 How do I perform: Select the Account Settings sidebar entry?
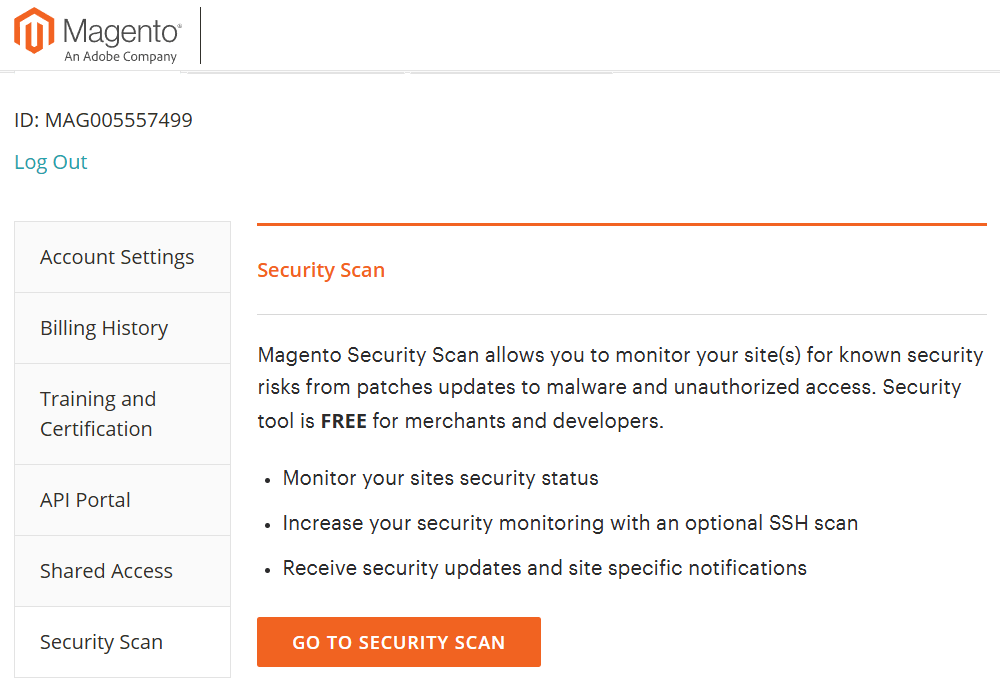click(x=117, y=257)
